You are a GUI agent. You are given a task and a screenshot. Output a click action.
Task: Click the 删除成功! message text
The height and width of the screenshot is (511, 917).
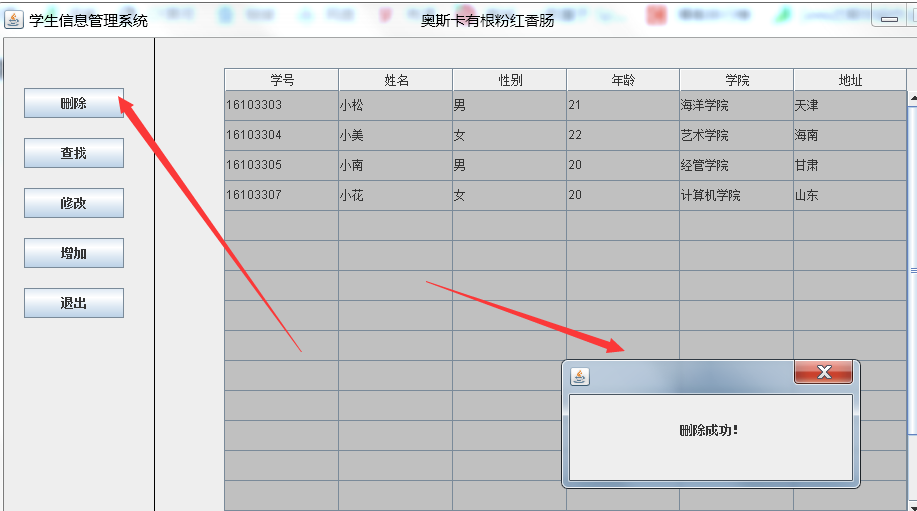tap(709, 431)
